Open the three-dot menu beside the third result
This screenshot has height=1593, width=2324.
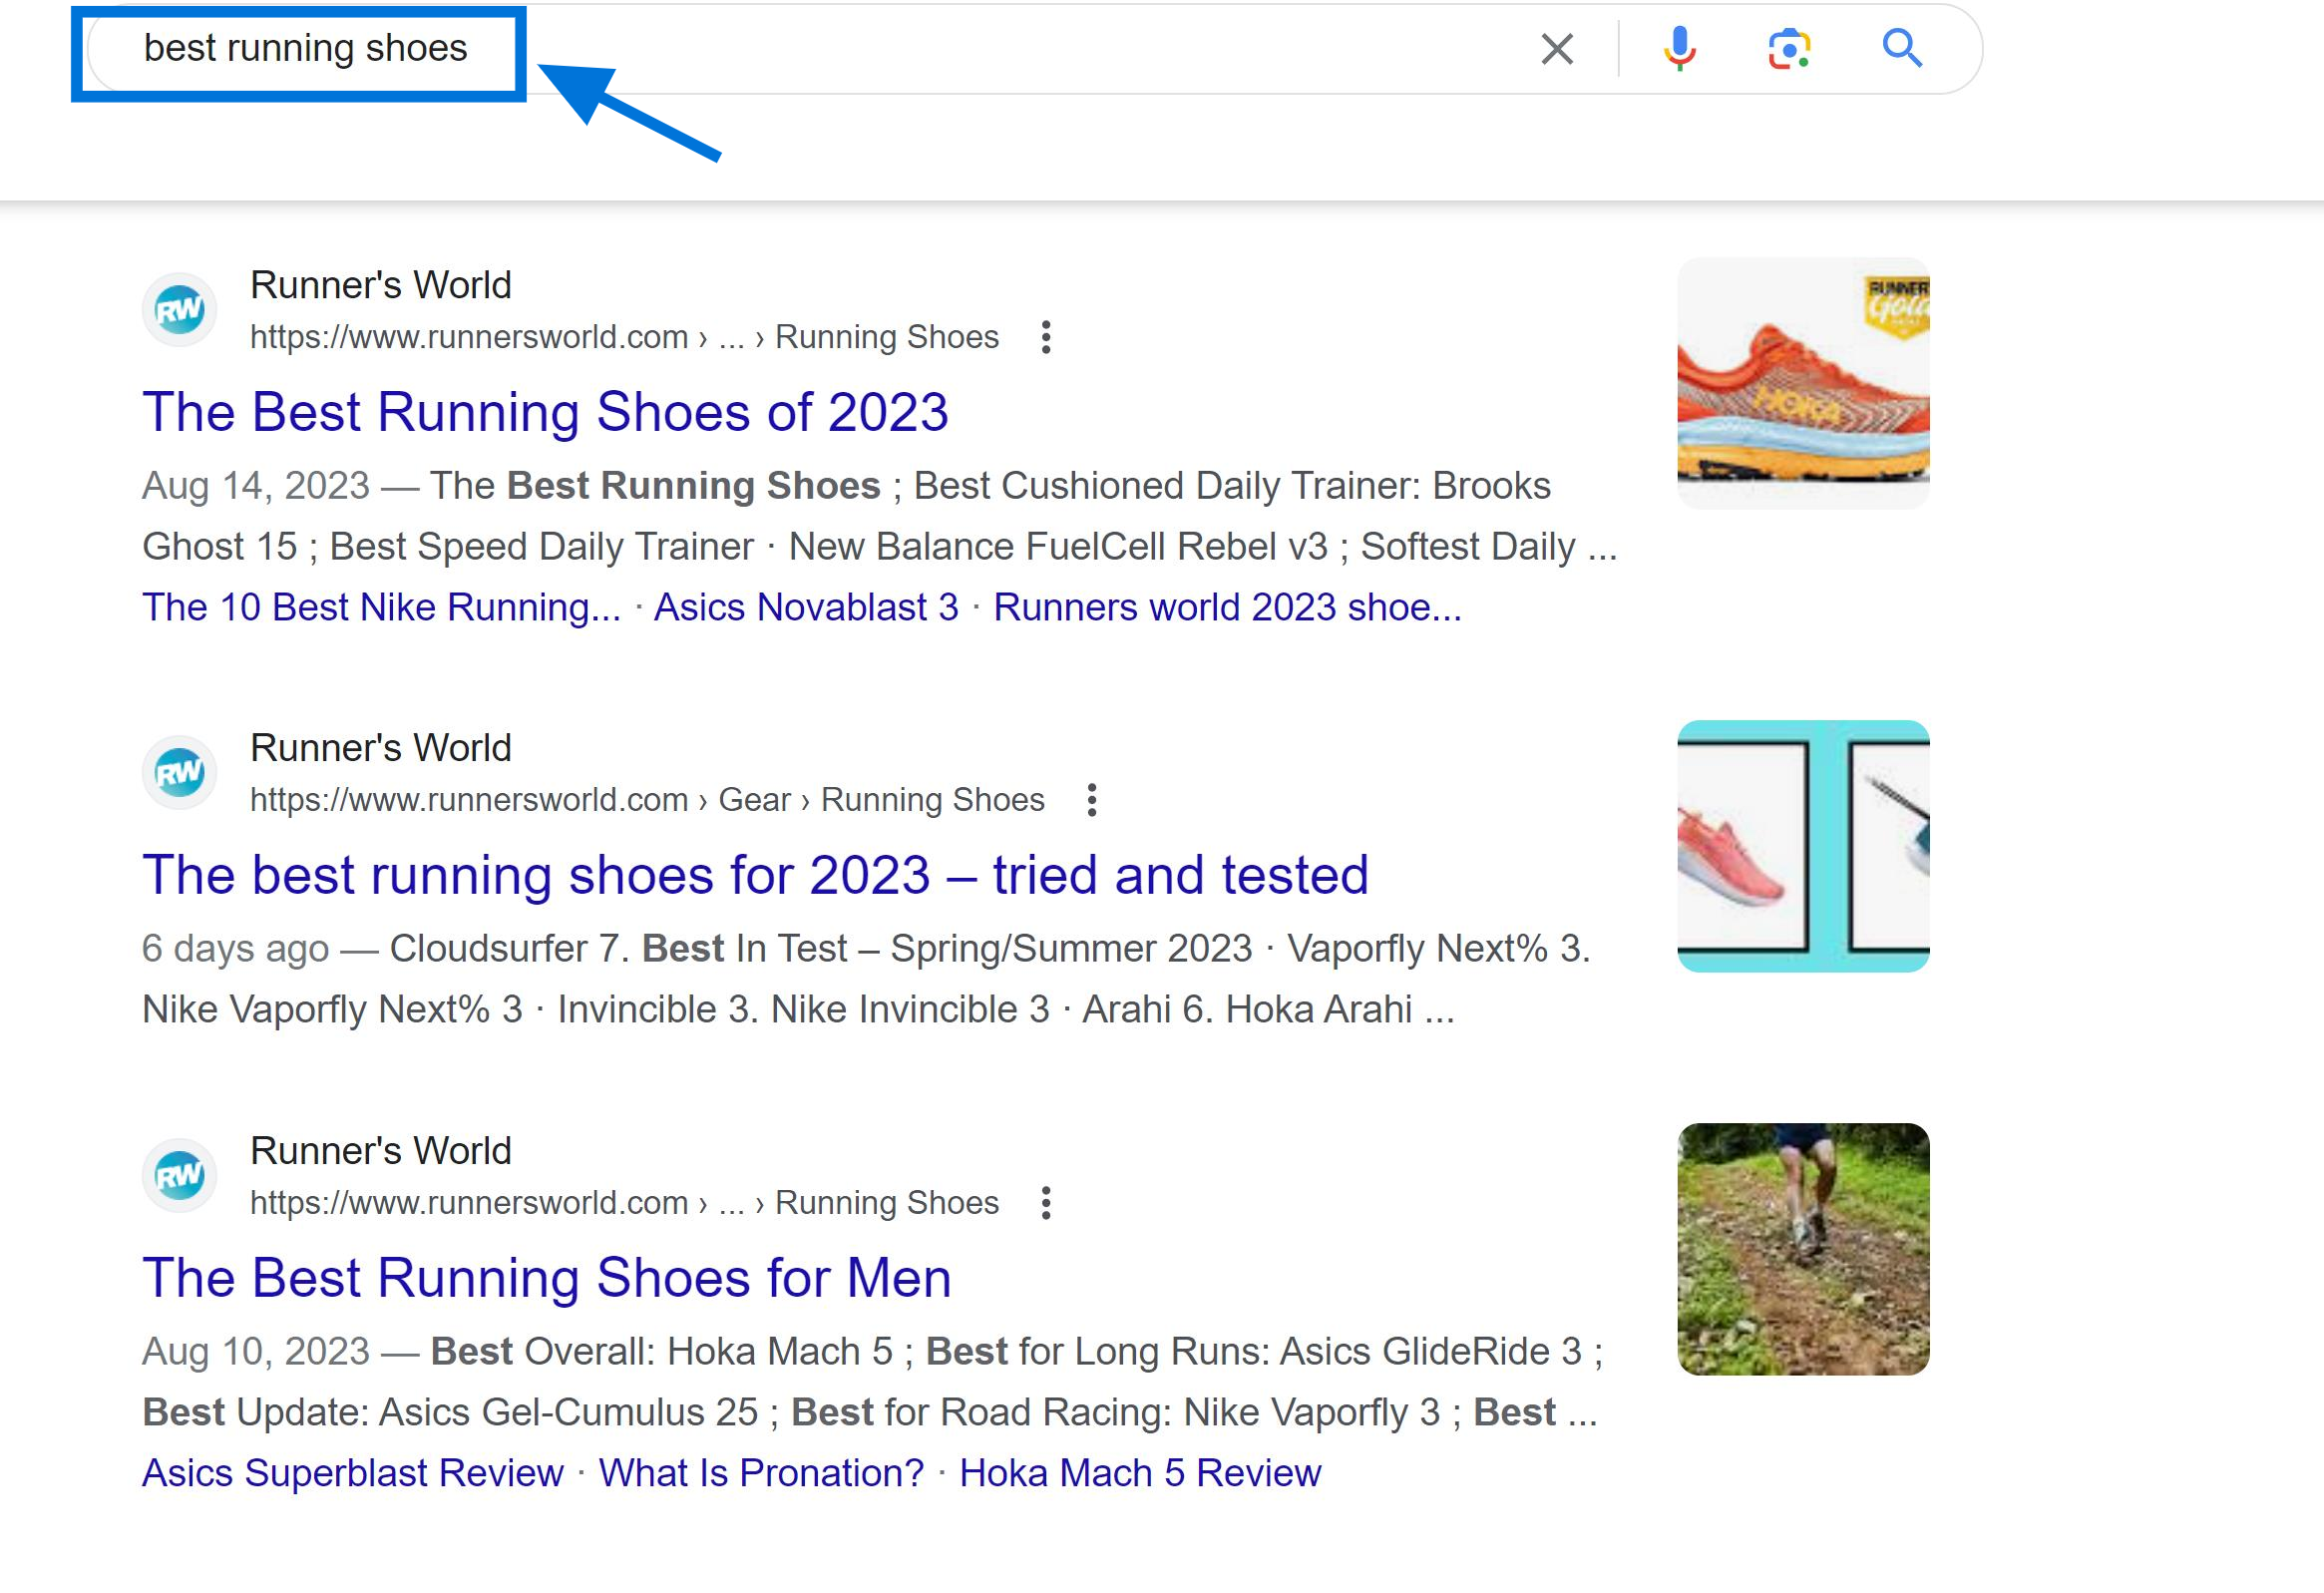pos(1046,1203)
